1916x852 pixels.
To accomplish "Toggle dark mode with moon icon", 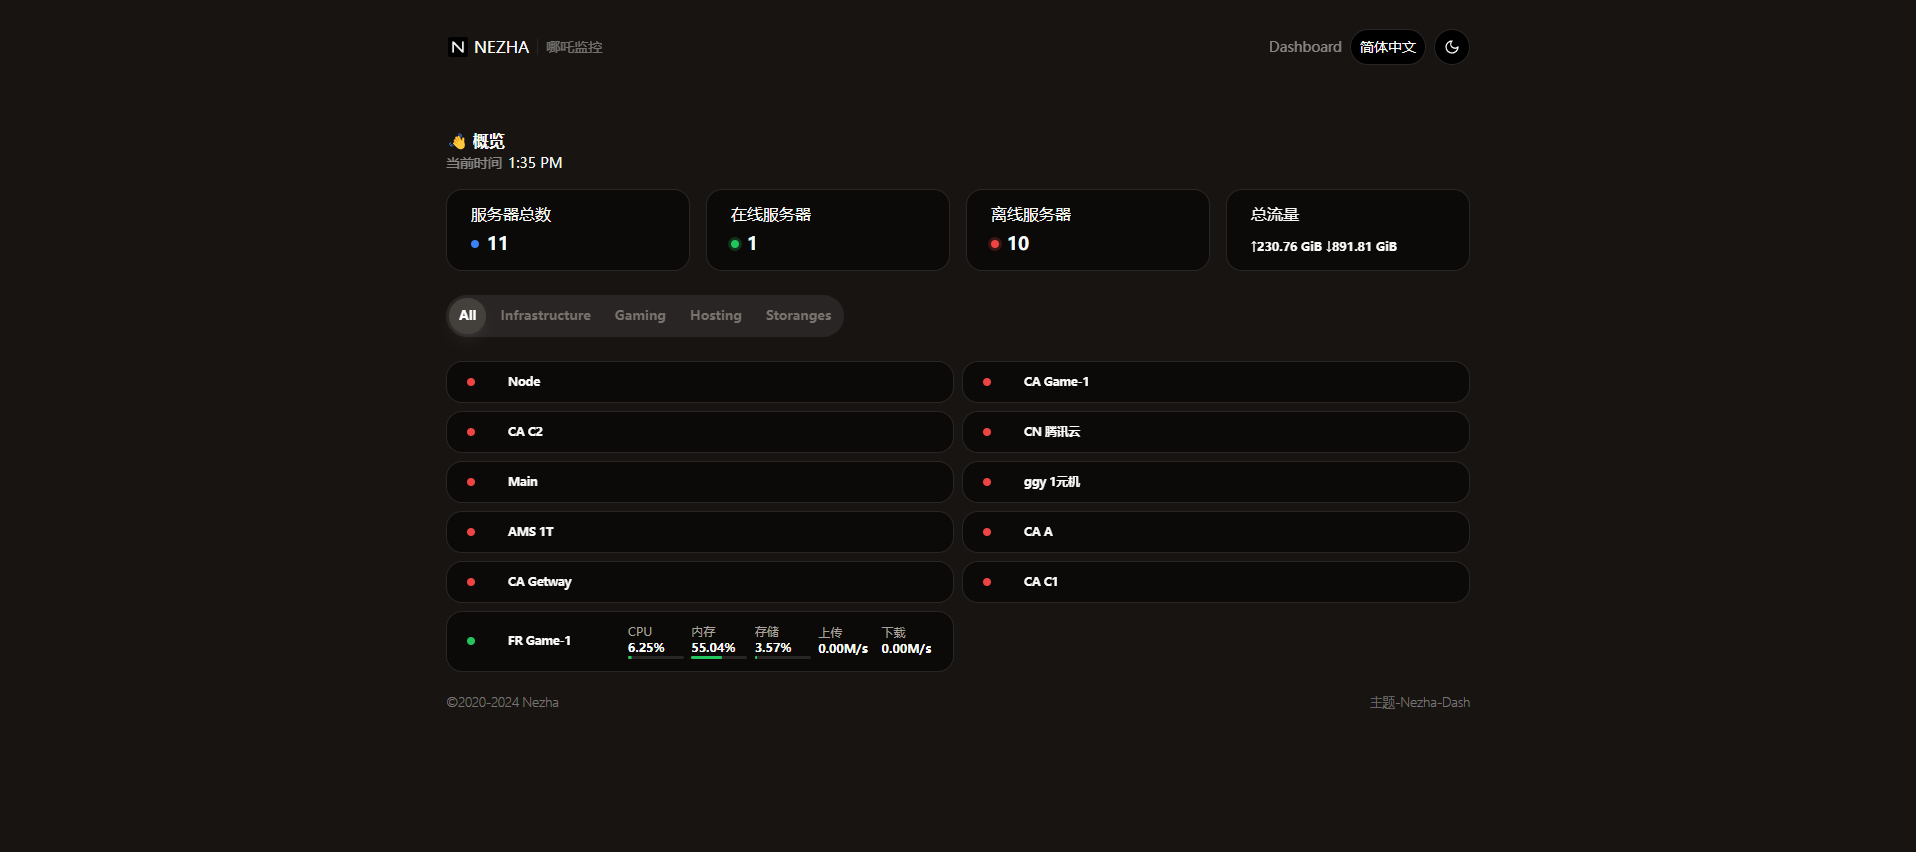I will 1451,47.
